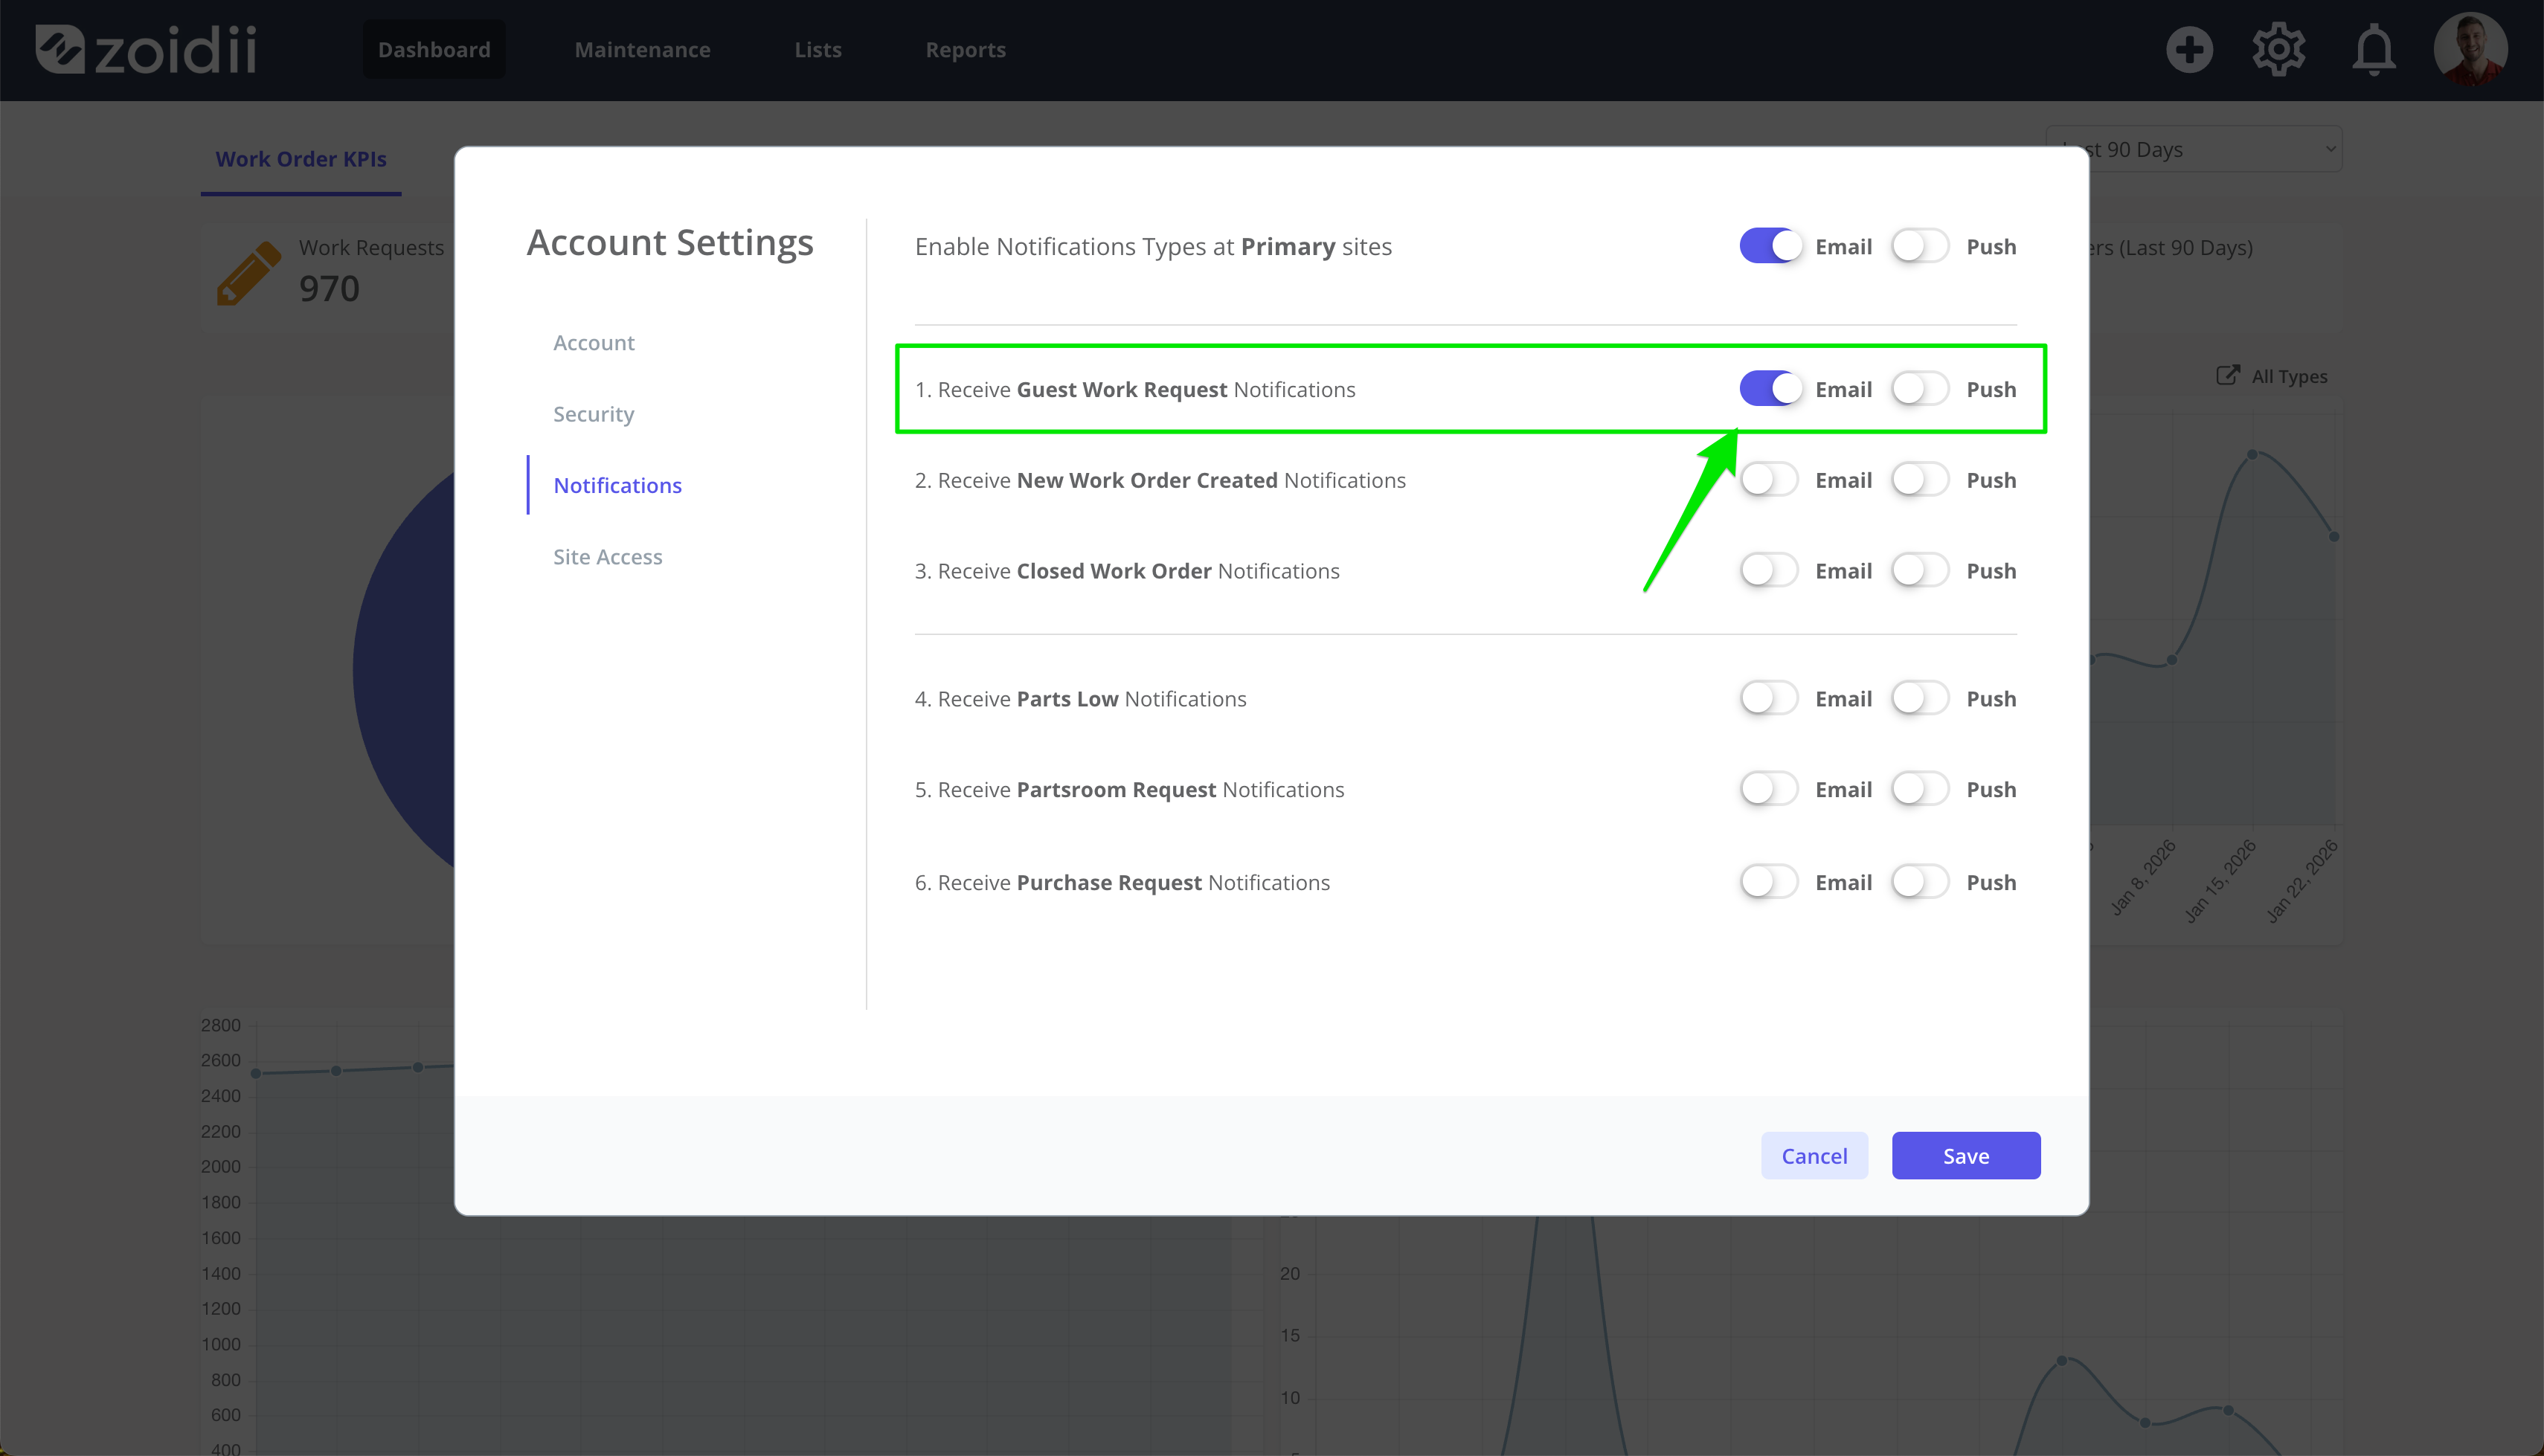Enable Email for Purchase Request notifications
Image resolution: width=2544 pixels, height=1456 pixels.
(x=1770, y=882)
